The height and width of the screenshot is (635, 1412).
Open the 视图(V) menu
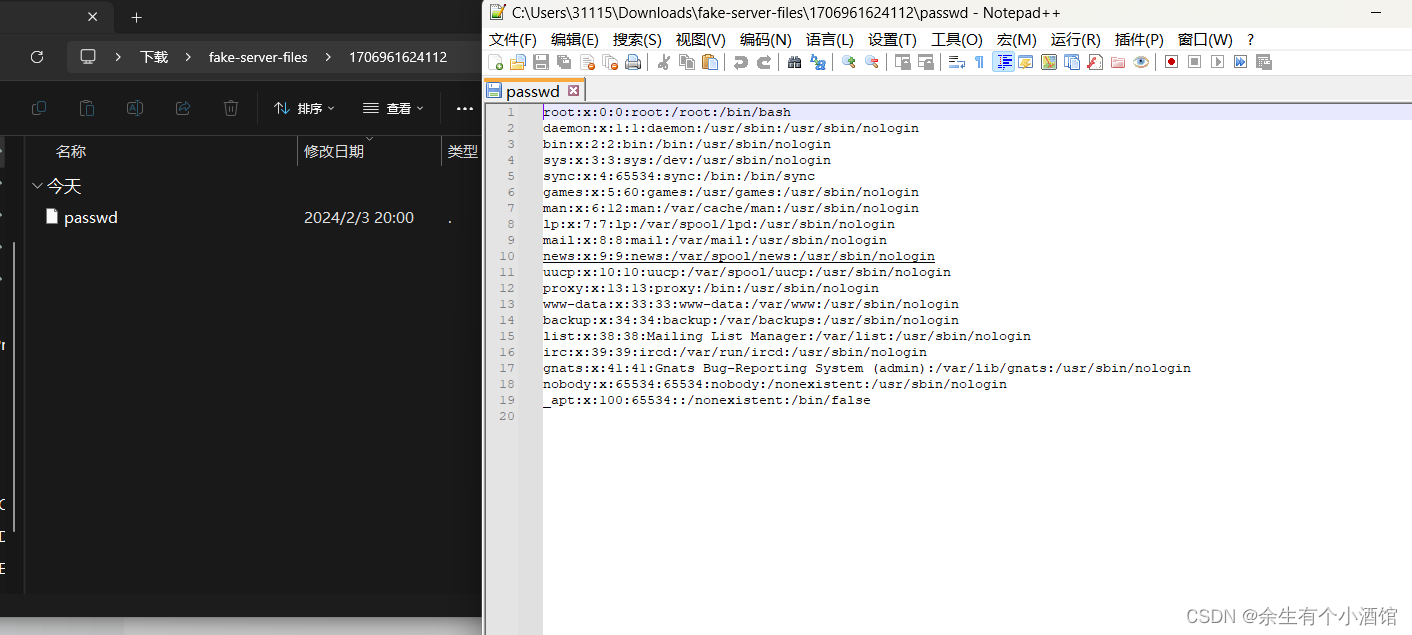point(700,40)
